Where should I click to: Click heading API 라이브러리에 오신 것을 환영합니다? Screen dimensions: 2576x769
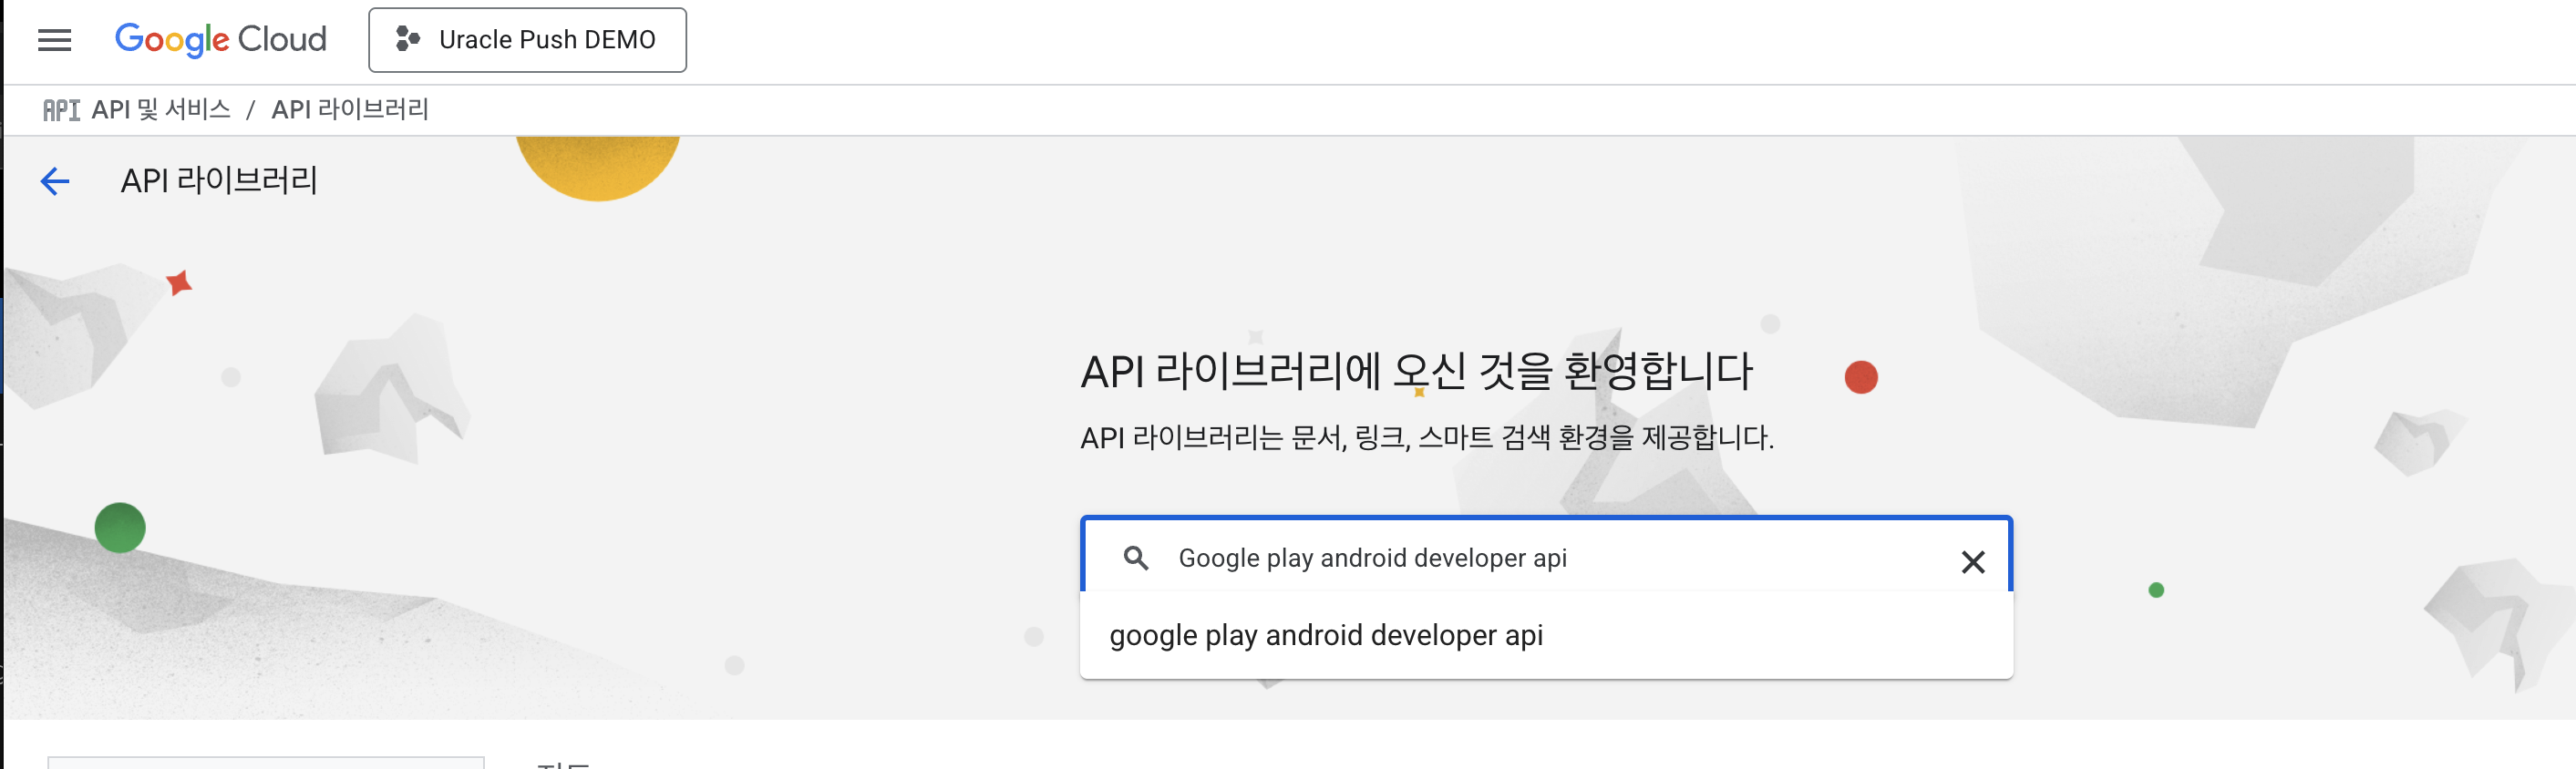[1416, 371]
